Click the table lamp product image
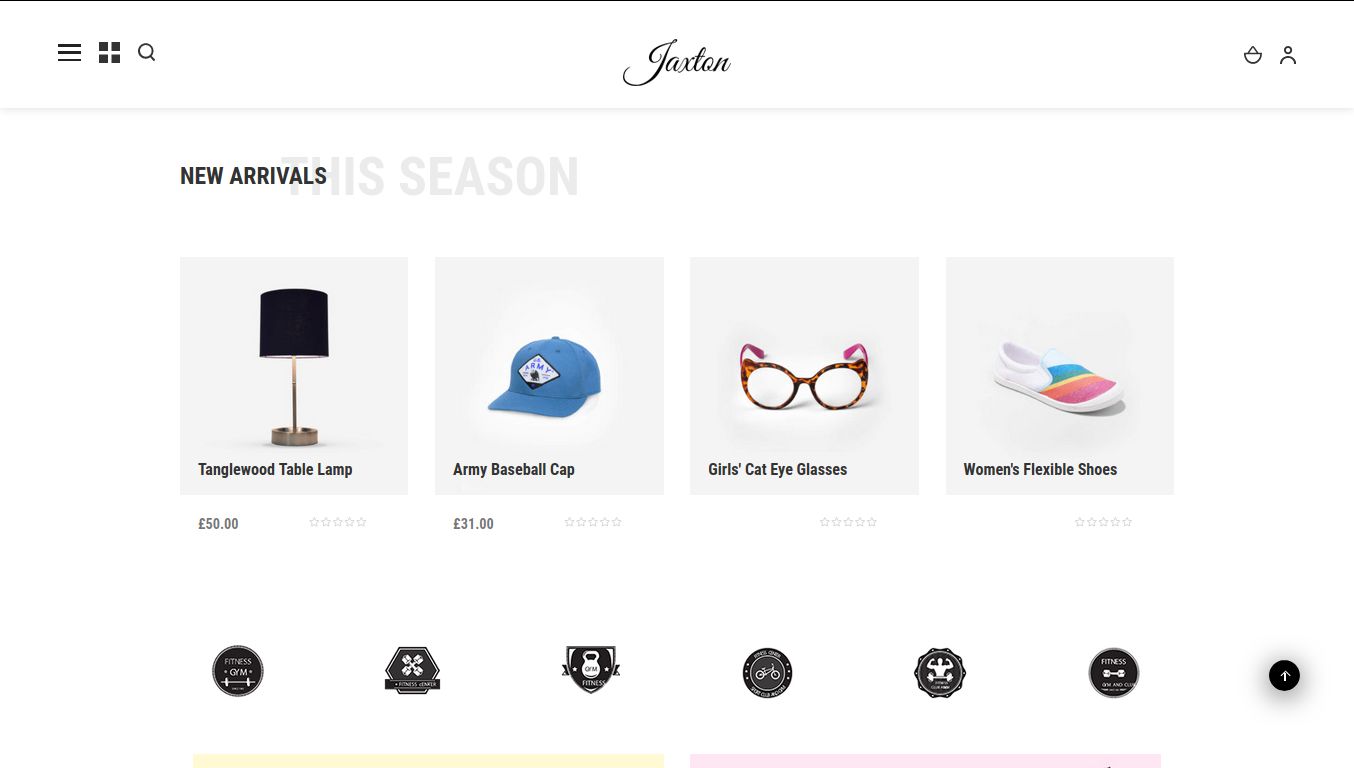 click(x=294, y=366)
